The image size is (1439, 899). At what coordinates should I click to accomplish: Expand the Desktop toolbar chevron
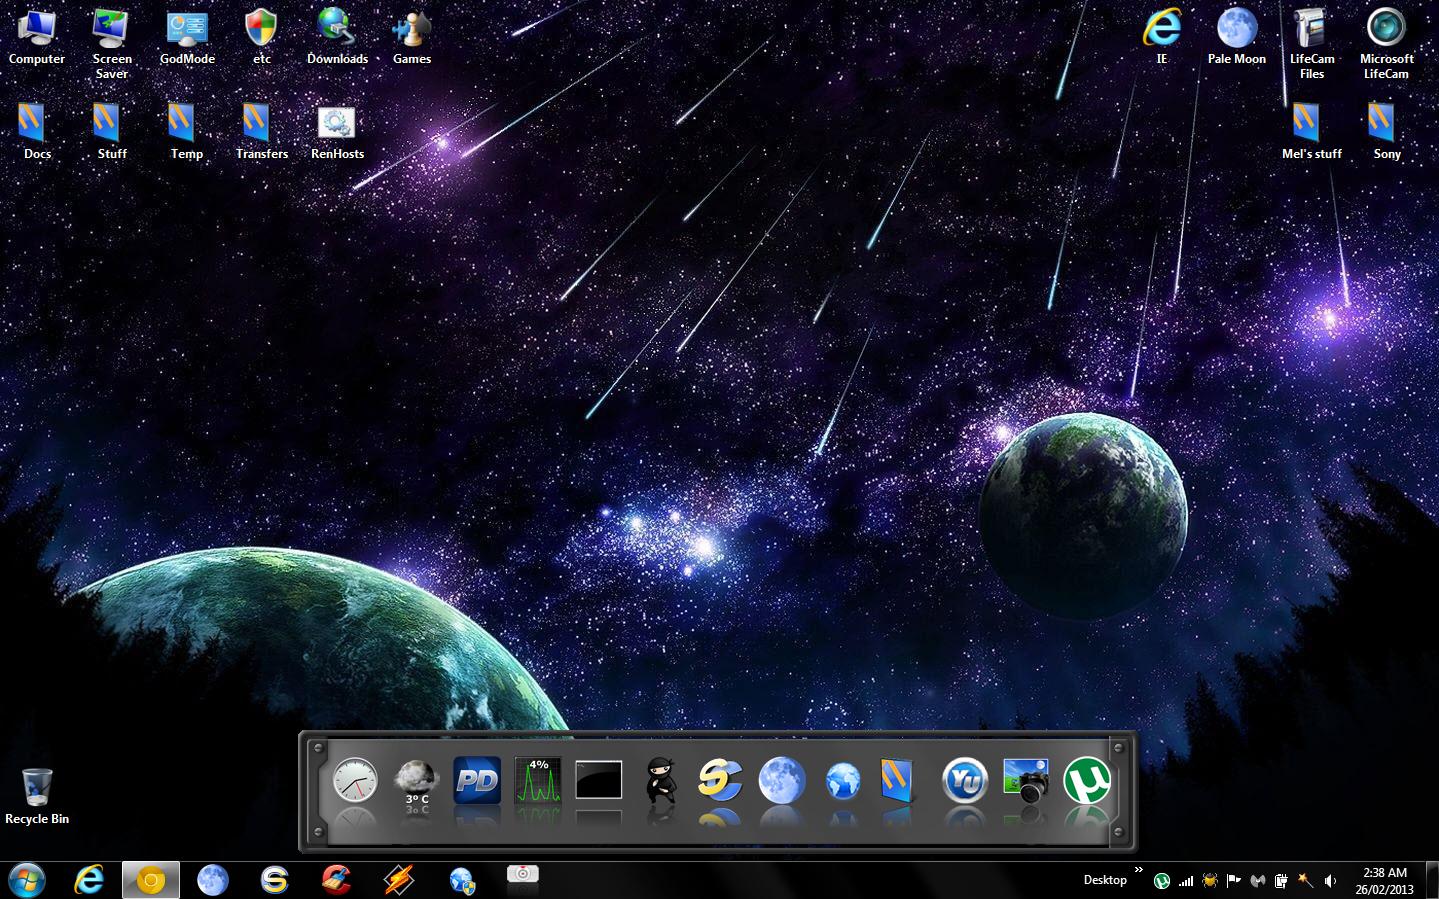(1138, 870)
